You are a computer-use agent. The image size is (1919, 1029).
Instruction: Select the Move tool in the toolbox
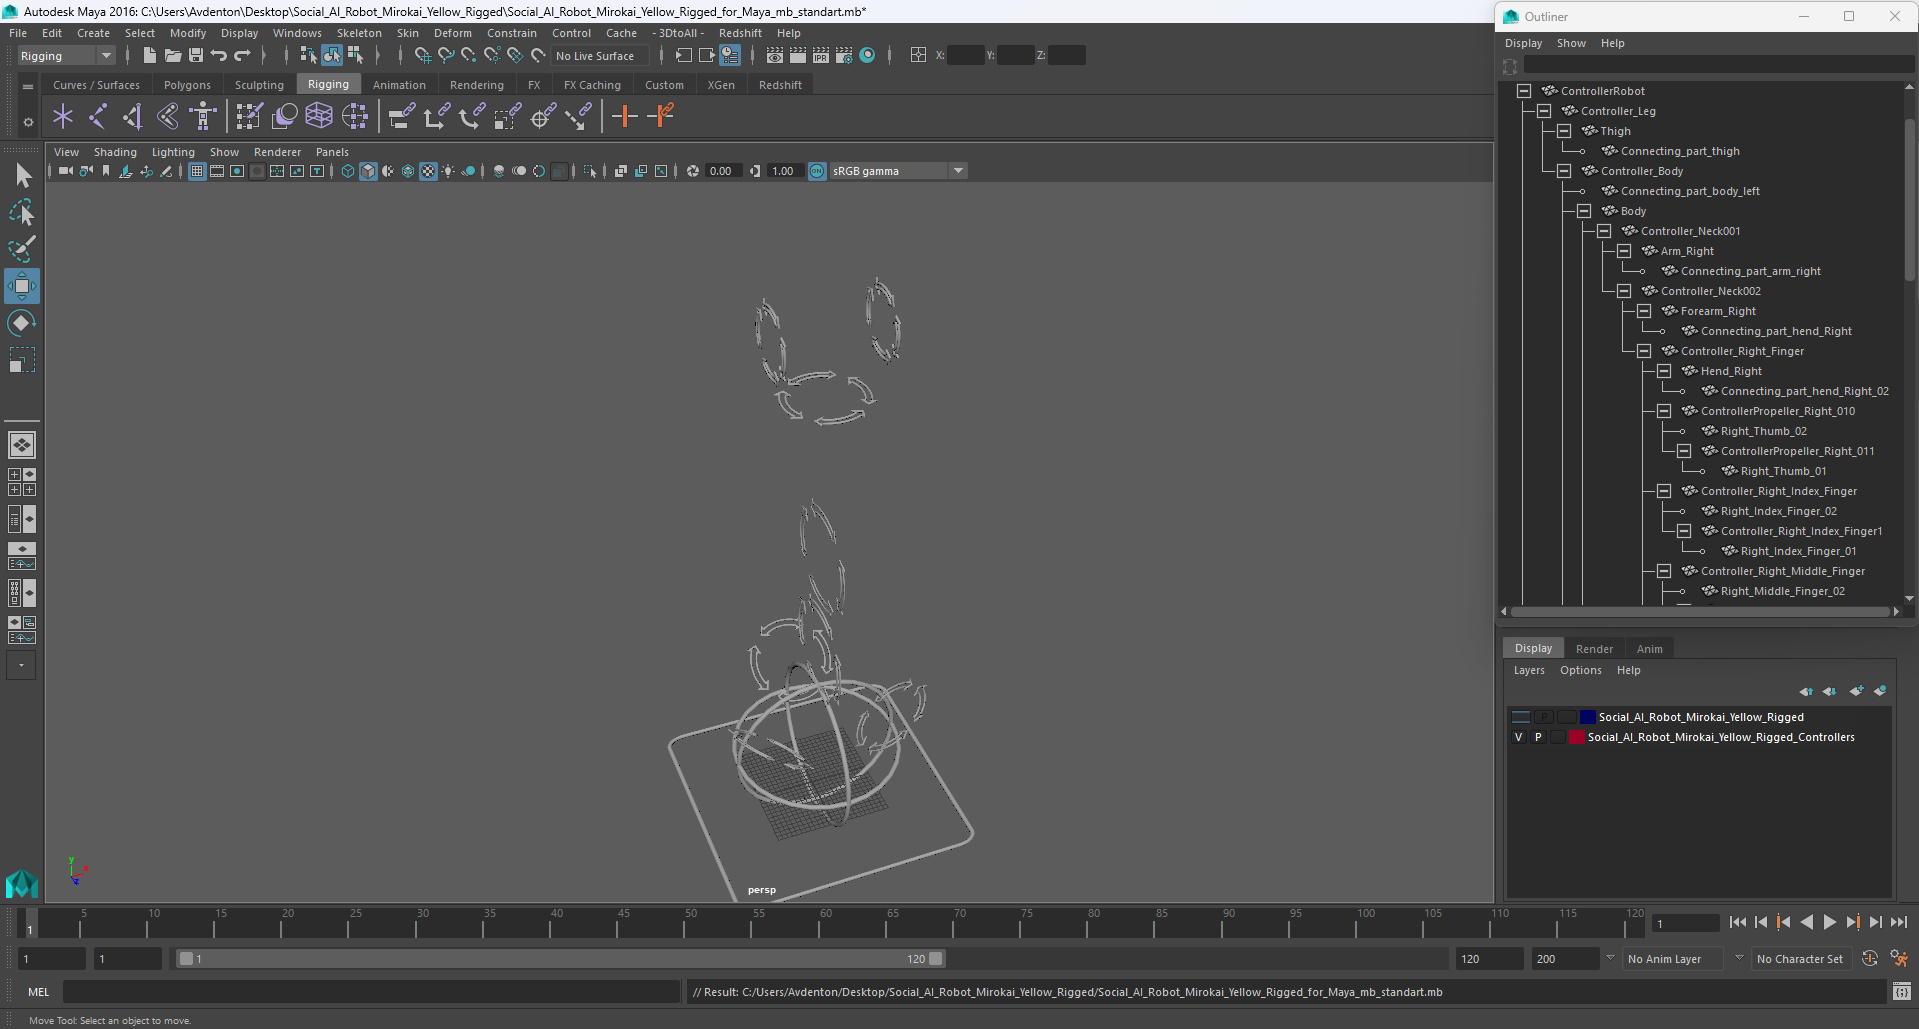[x=21, y=286]
